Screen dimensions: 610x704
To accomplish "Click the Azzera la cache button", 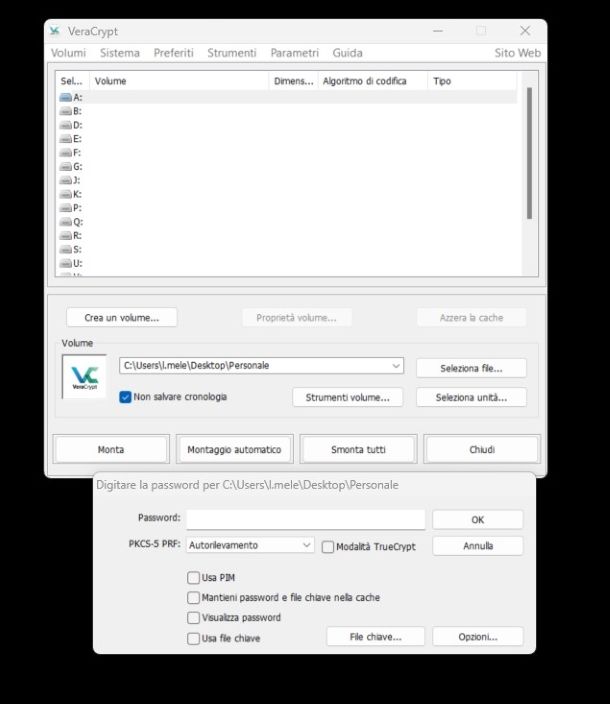I will tap(471, 318).
